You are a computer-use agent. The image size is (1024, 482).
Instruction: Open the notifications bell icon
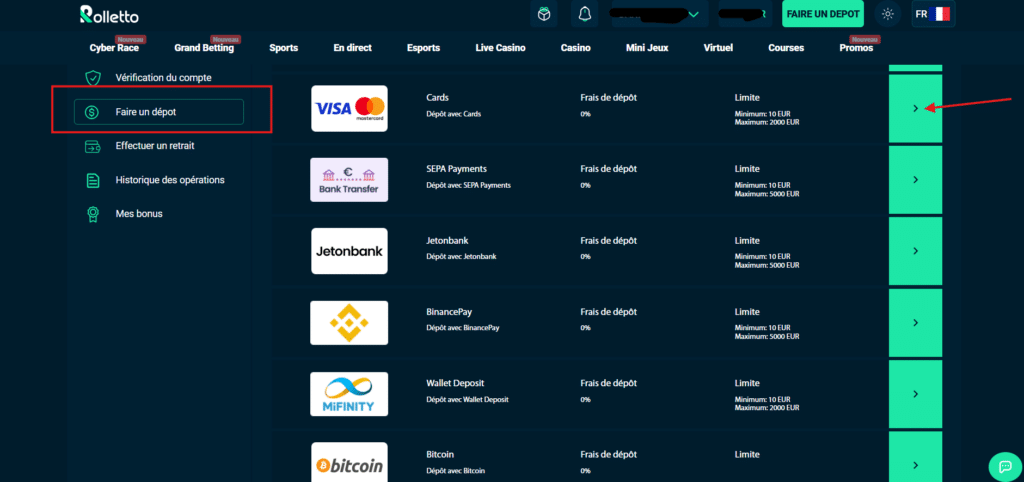(584, 14)
